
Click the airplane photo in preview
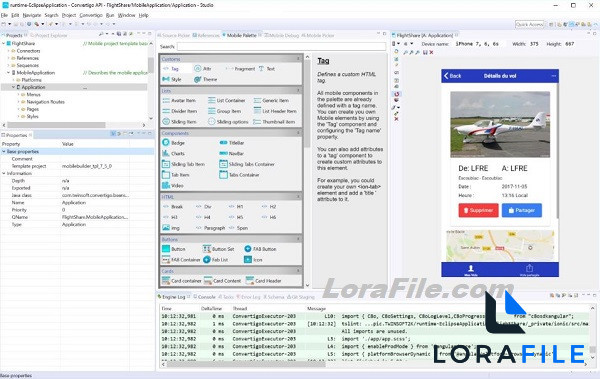click(500, 124)
